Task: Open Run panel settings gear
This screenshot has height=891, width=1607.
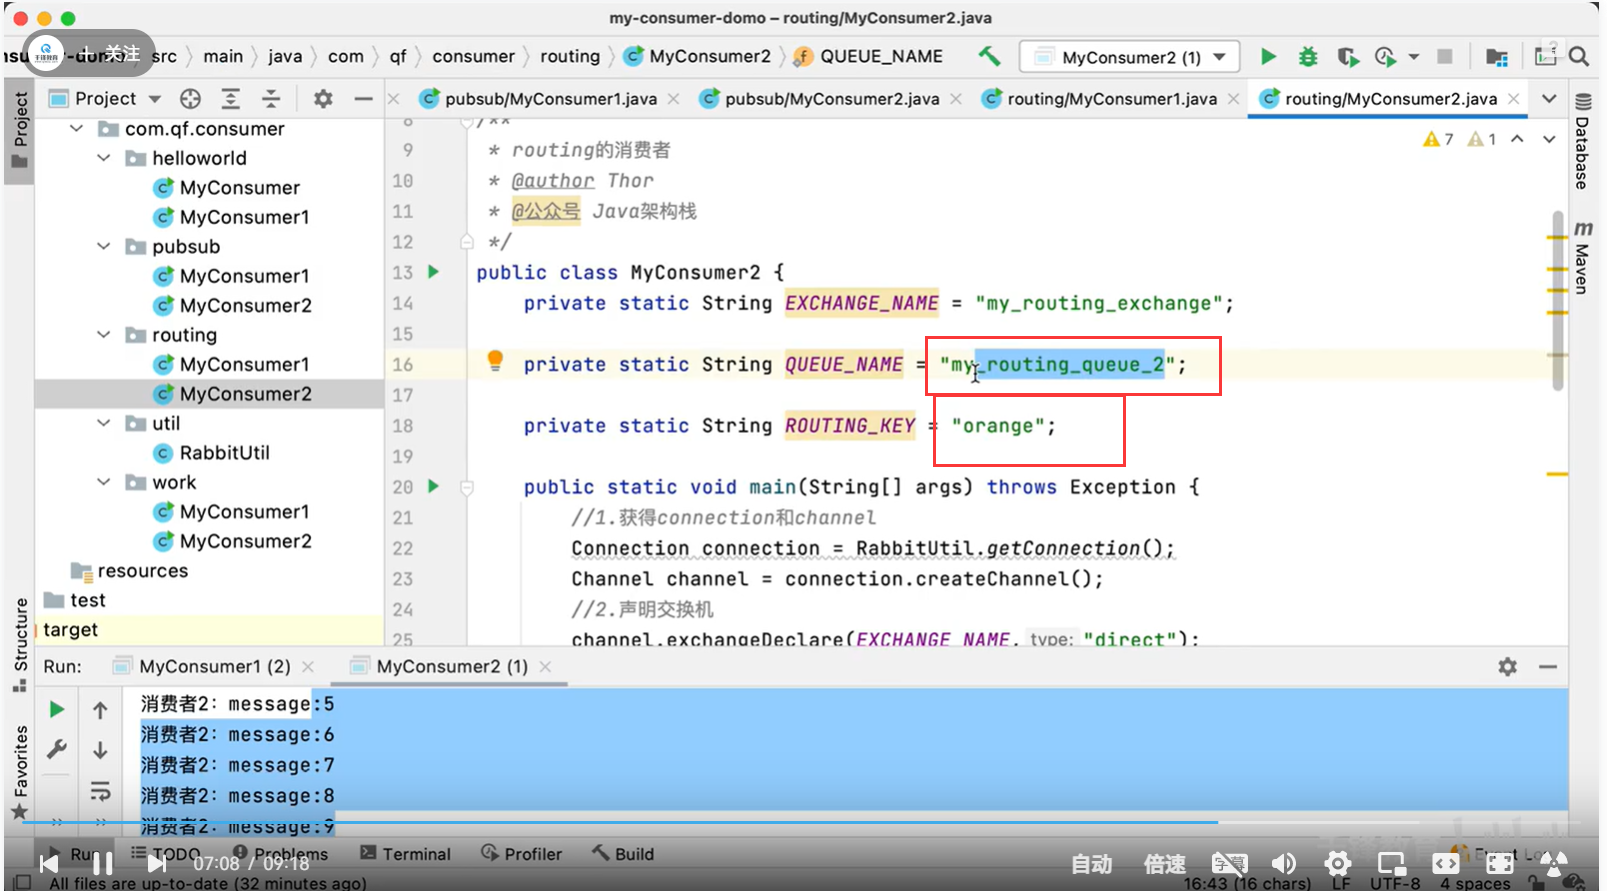Action: (x=1507, y=666)
